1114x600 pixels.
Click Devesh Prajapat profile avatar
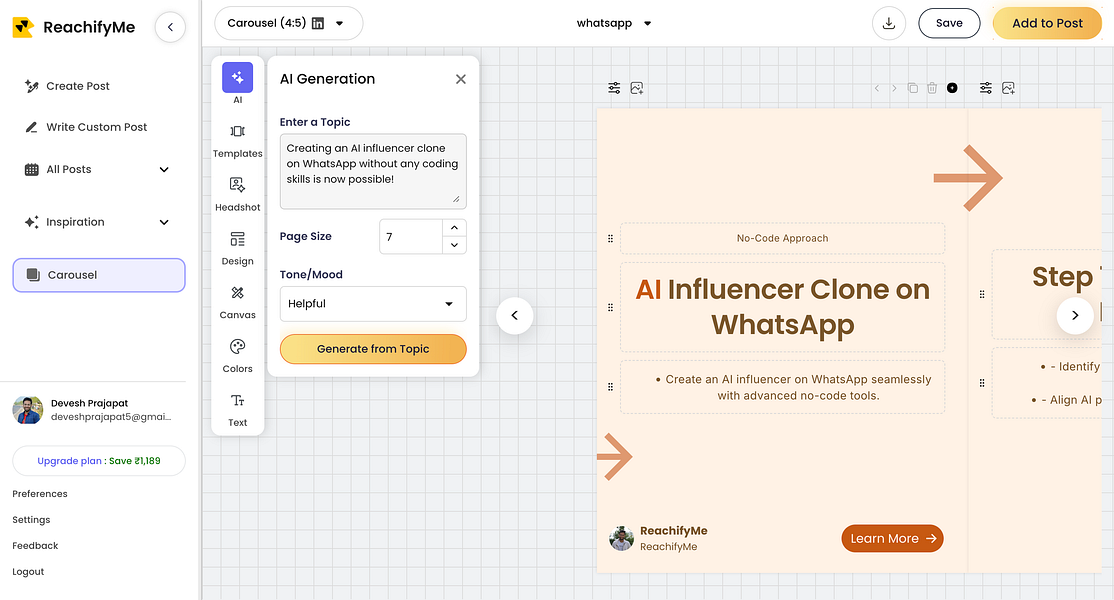point(28,410)
